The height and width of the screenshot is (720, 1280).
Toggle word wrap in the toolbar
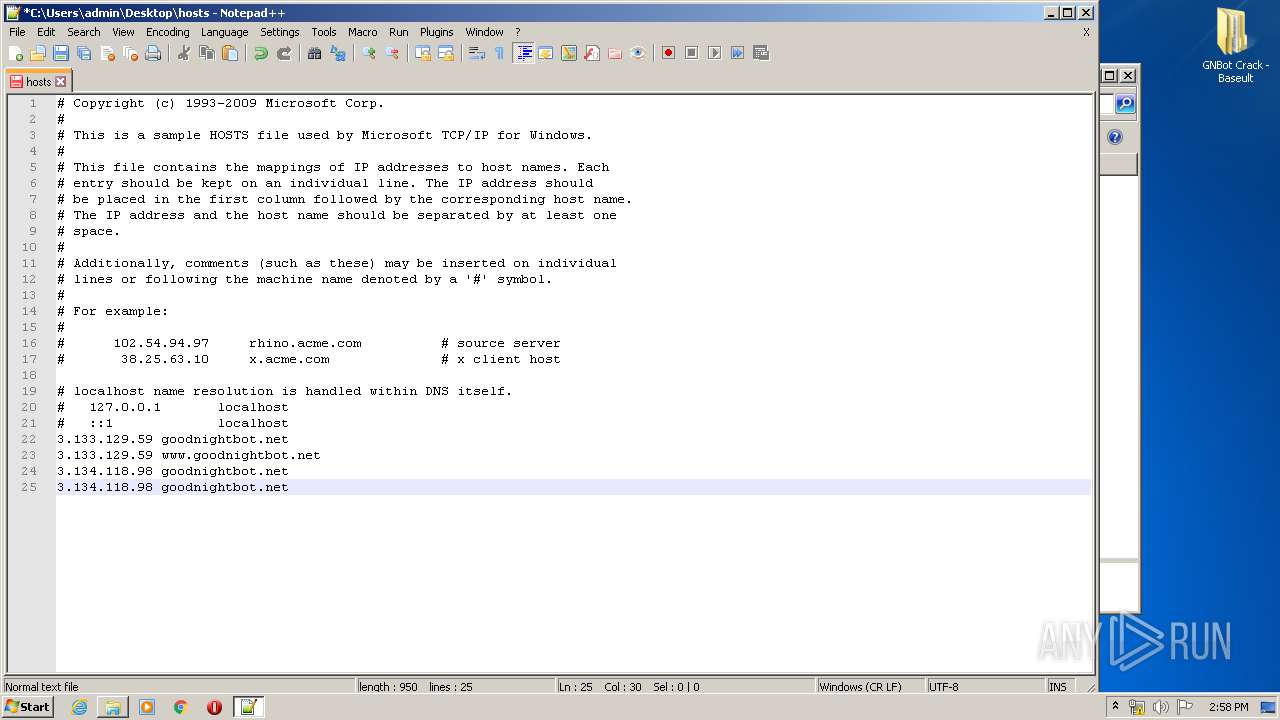coord(477,53)
